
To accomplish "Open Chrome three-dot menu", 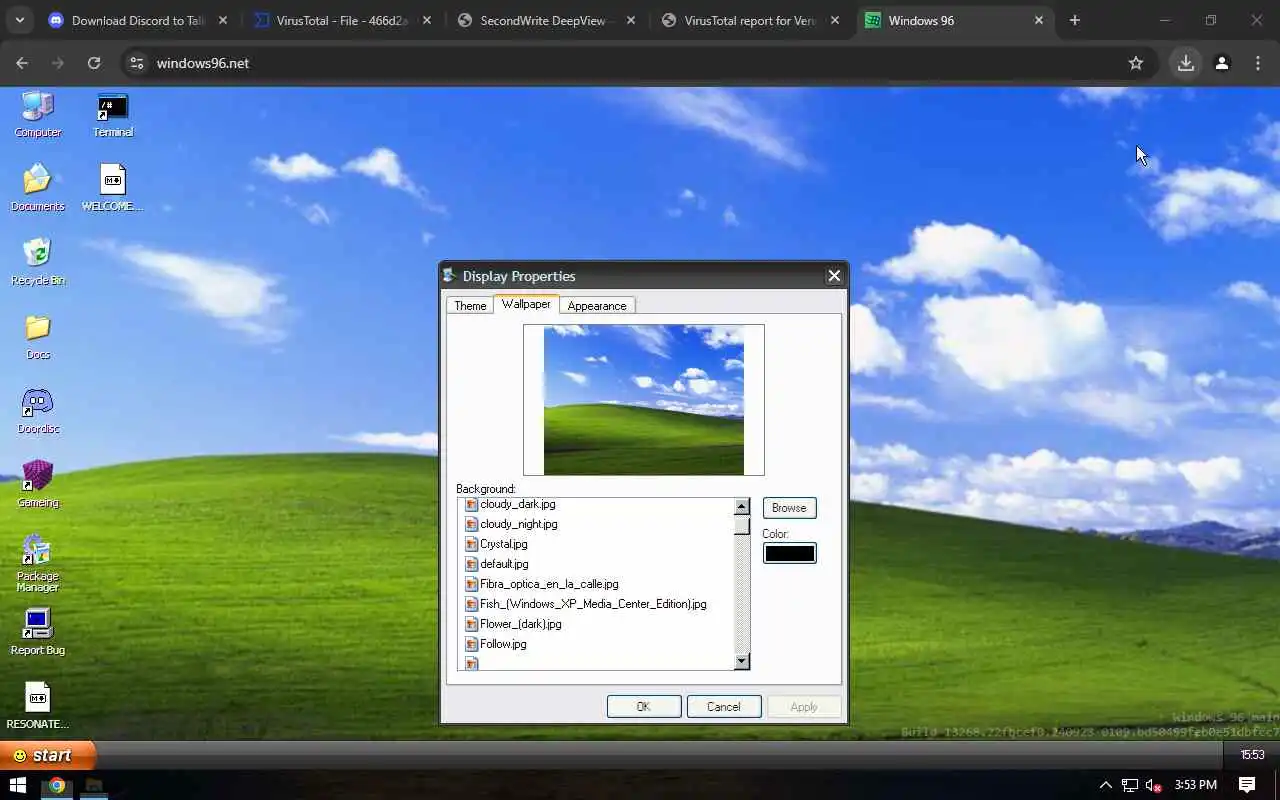I will point(1258,63).
